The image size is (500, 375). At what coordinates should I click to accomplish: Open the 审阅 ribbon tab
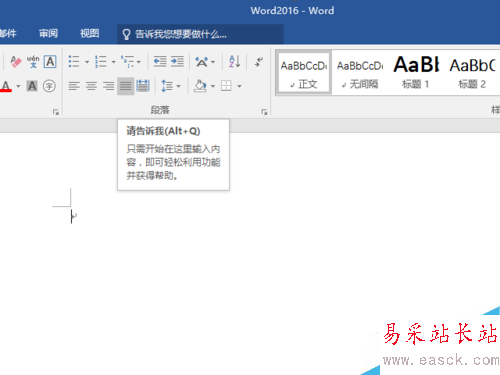[x=48, y=33]
